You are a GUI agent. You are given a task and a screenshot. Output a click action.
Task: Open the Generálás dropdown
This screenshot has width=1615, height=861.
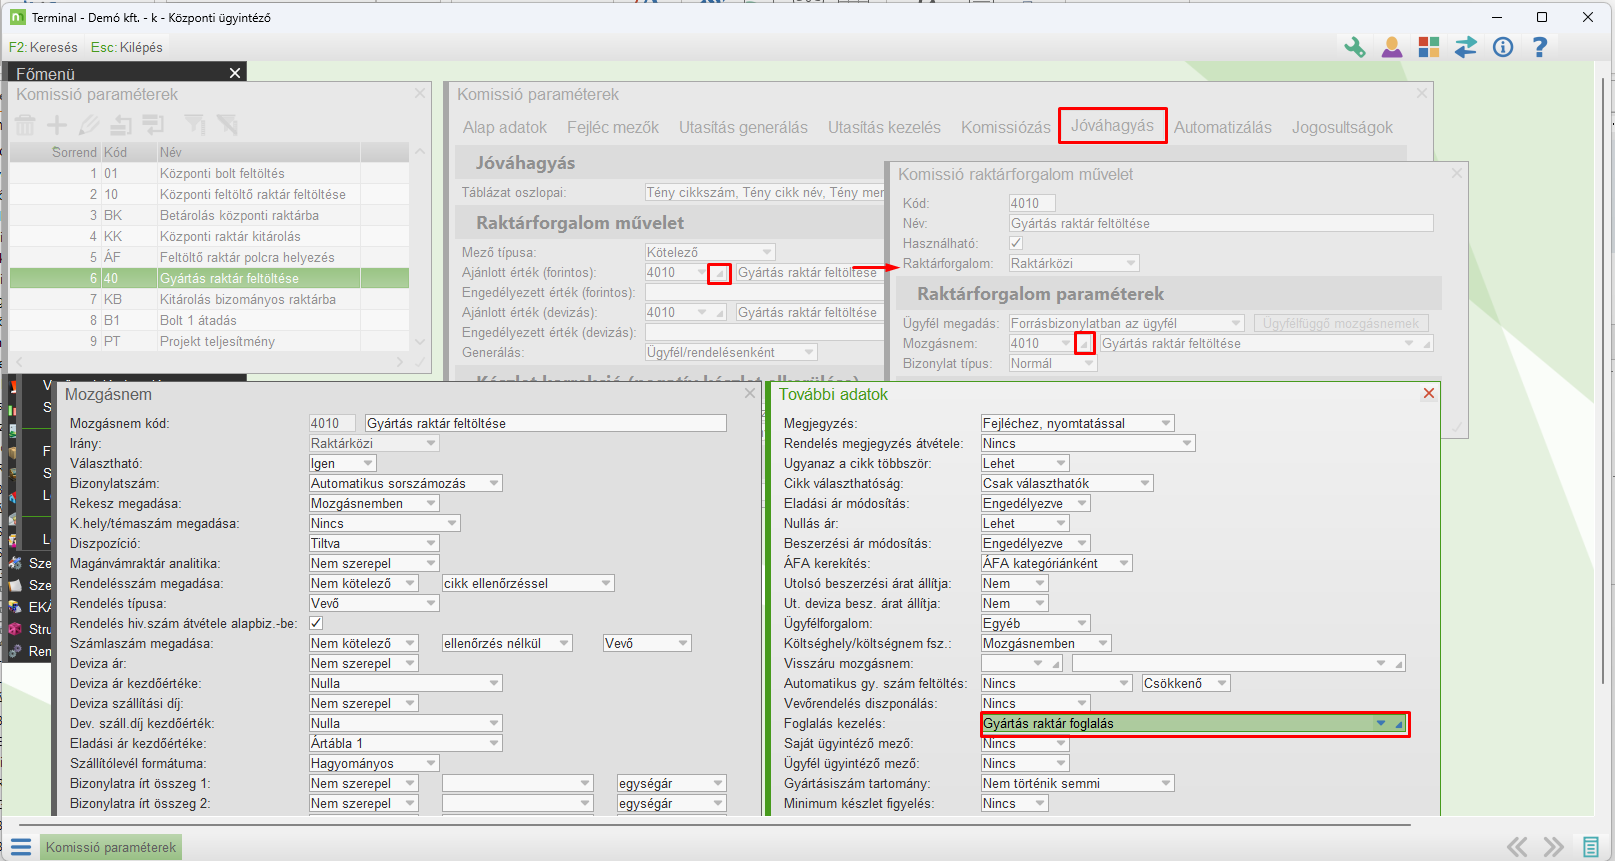(x=731, y=352)
